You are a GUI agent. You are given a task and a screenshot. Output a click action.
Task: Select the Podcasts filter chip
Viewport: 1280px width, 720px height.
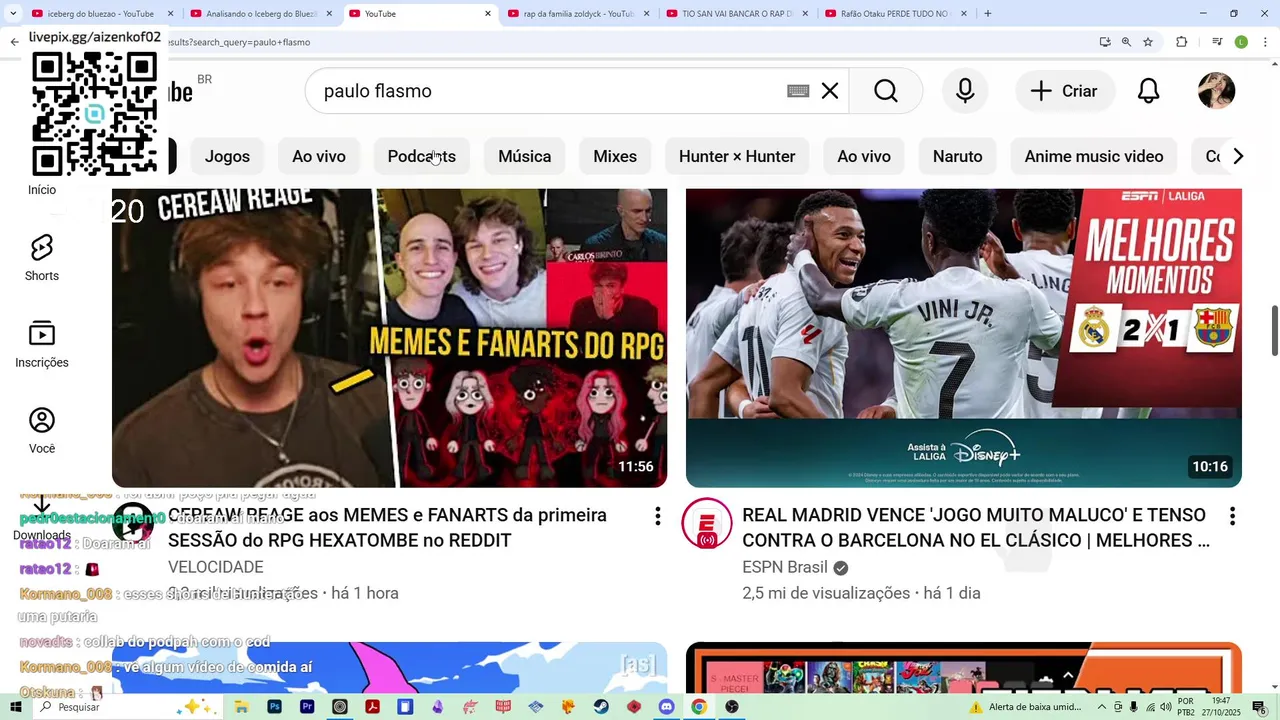[x=422, y=156]
